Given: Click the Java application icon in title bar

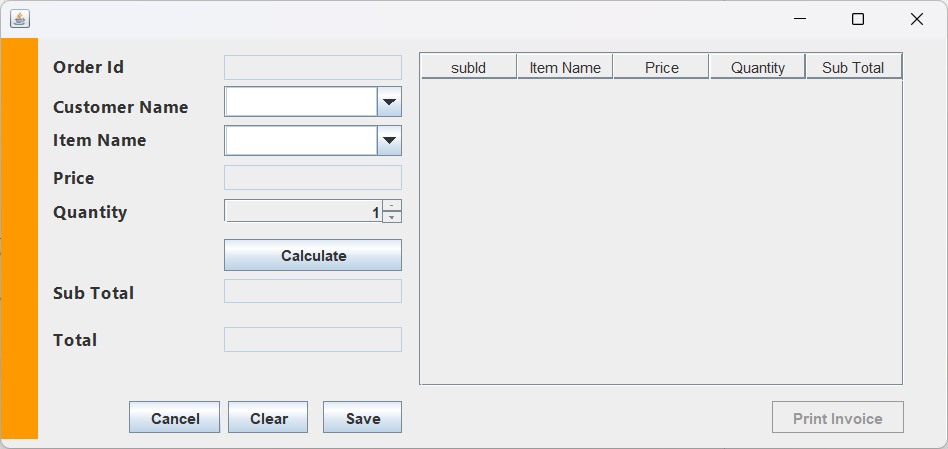Looking at the screenshot, I should 19,19.
